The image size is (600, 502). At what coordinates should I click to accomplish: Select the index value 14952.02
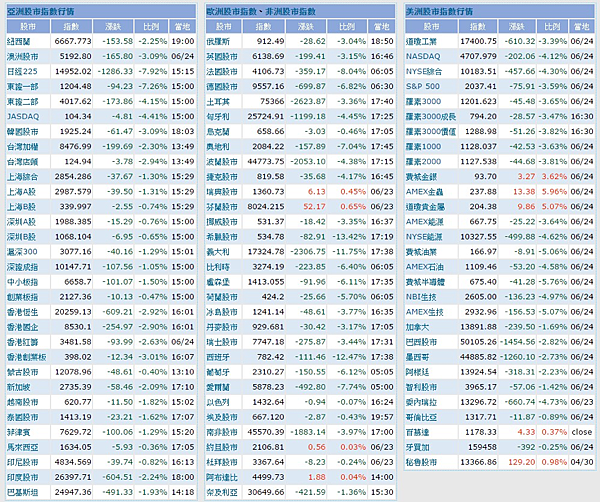(x=73, y=72)
